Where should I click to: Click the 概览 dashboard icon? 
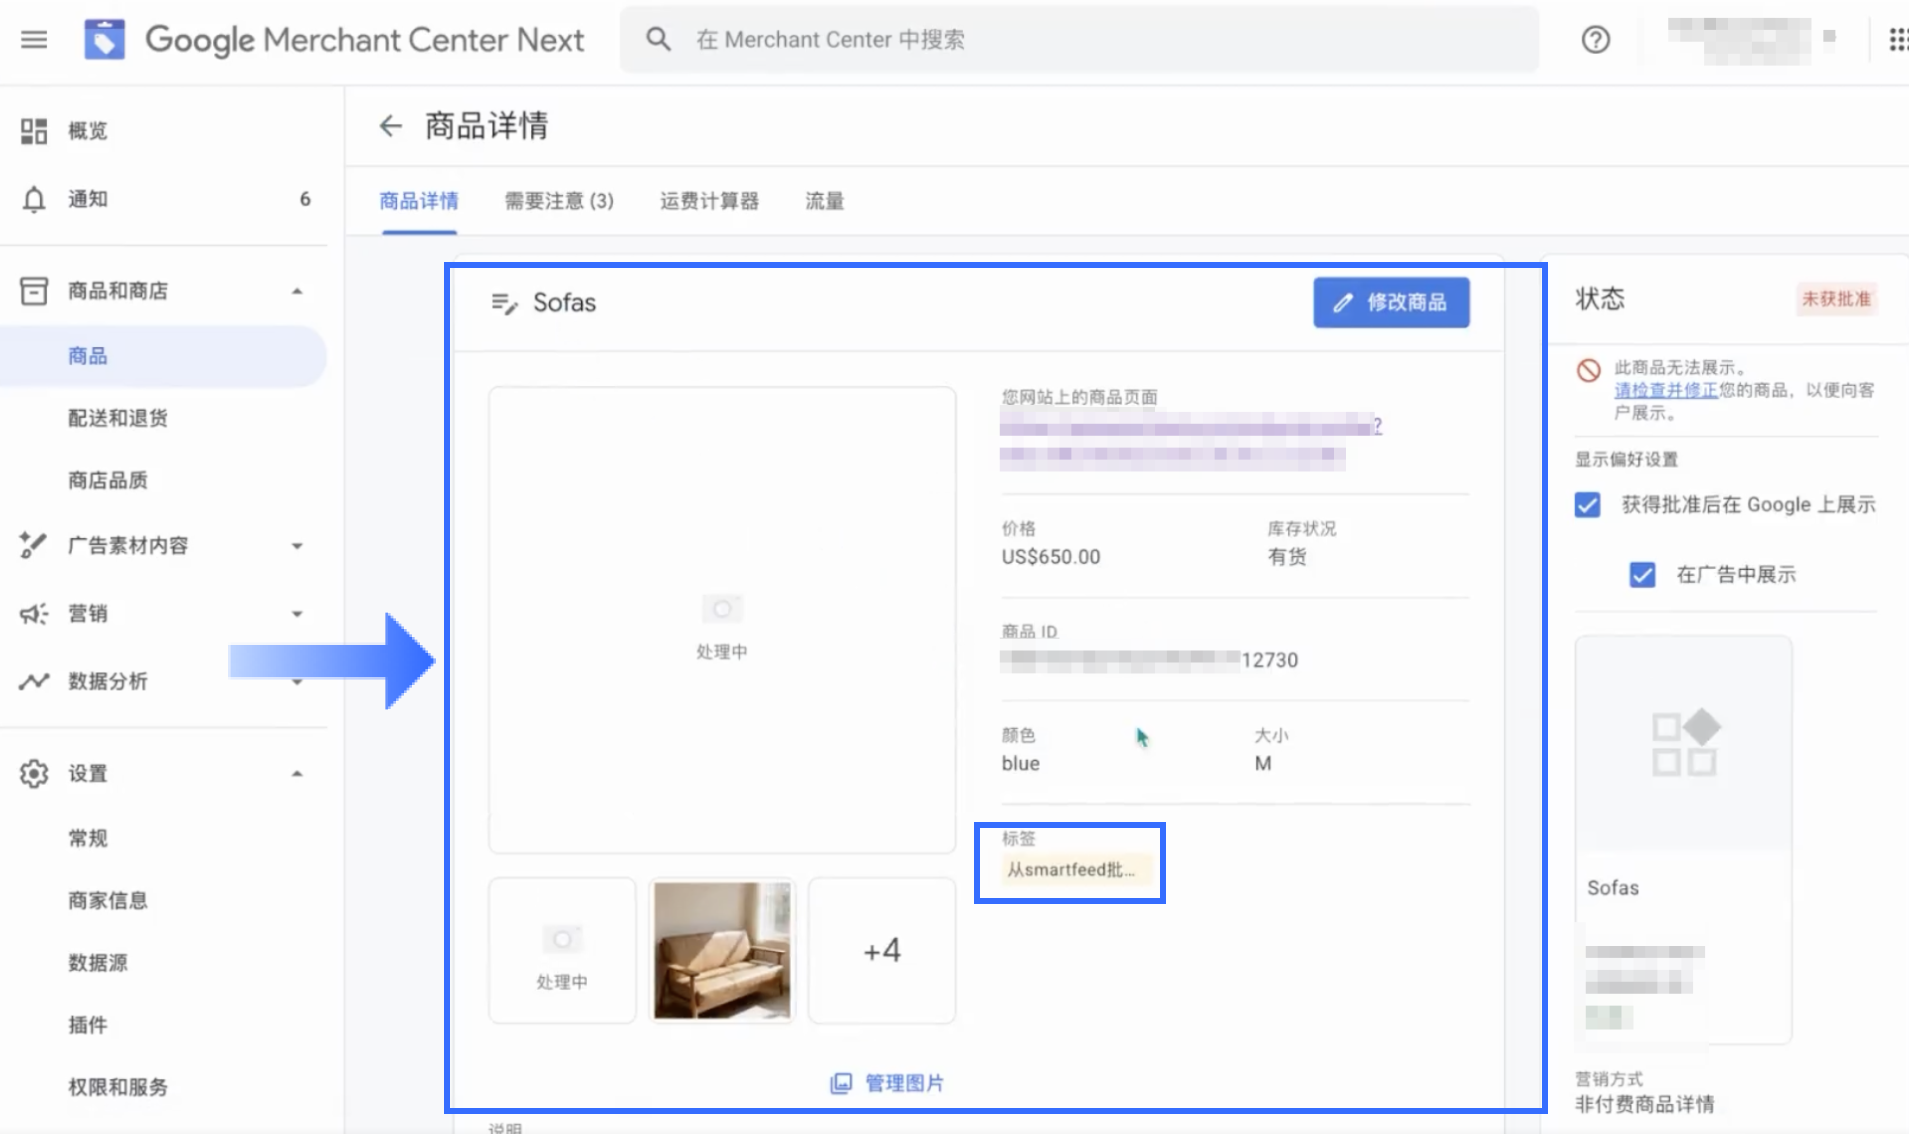(x=34, y=131)
